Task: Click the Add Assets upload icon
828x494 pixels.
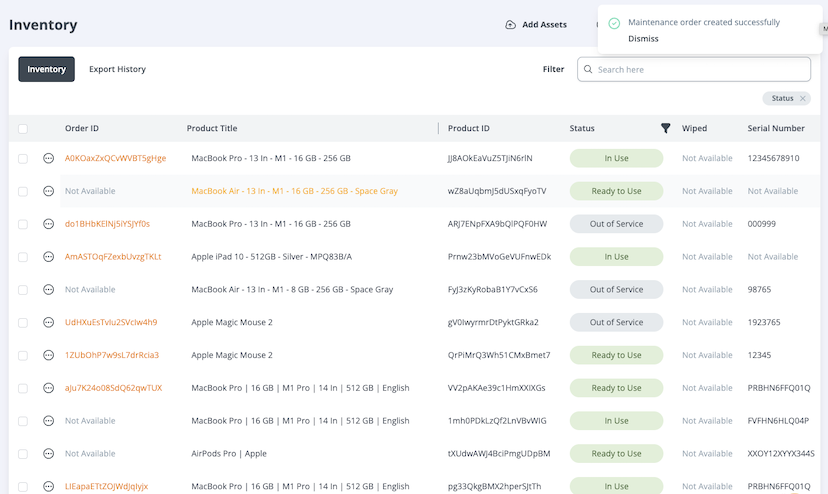Action: [x=511, y=25]
